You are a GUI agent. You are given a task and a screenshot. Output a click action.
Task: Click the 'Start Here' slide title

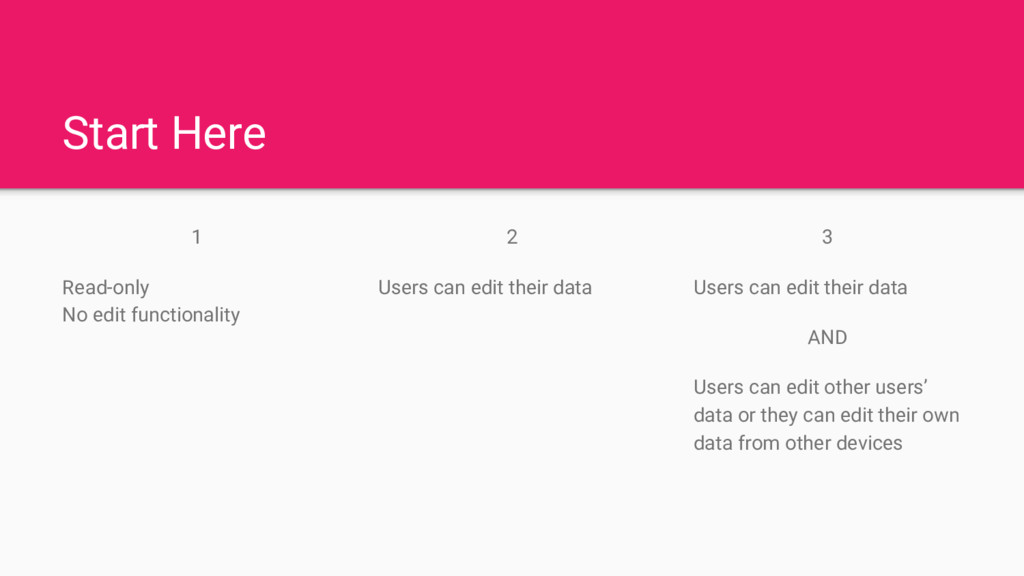pyautogui.click(x=164, y=133)
